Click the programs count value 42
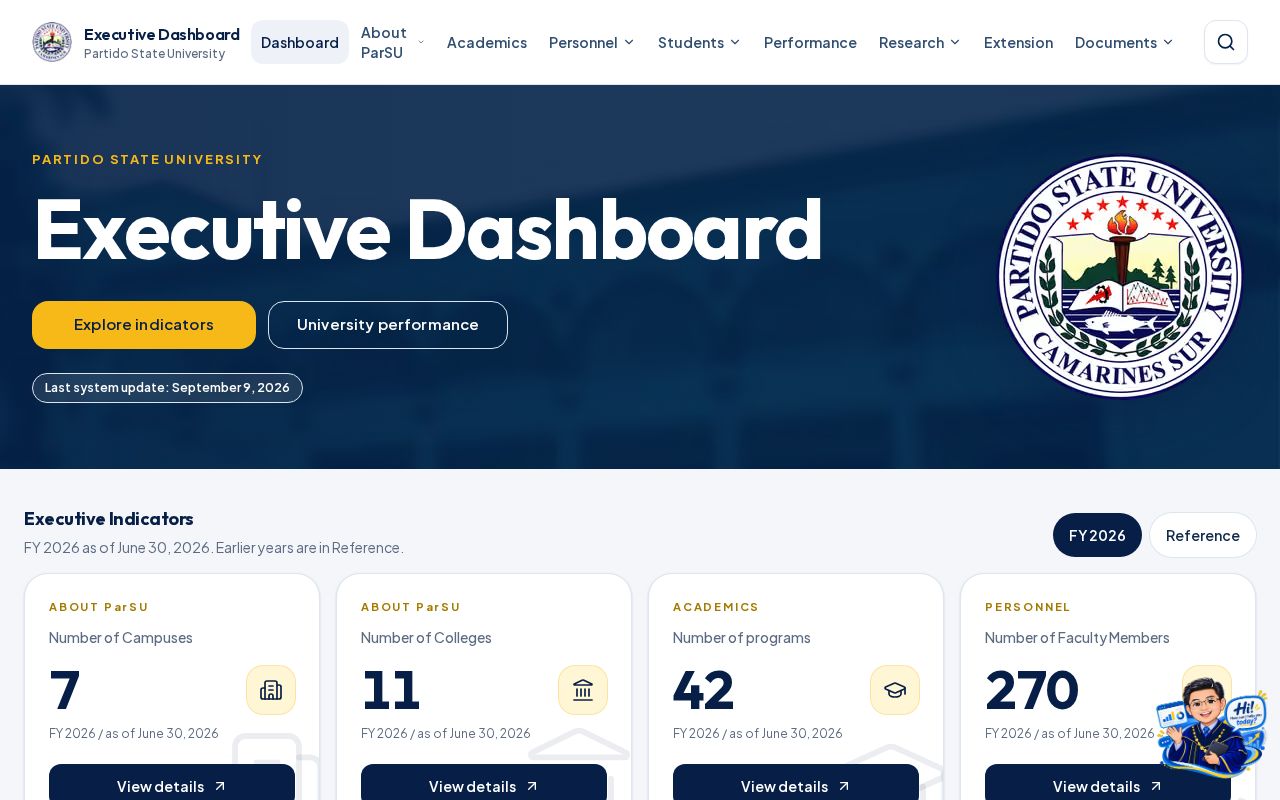1280x800 pixels. click(x=704, y=690)
